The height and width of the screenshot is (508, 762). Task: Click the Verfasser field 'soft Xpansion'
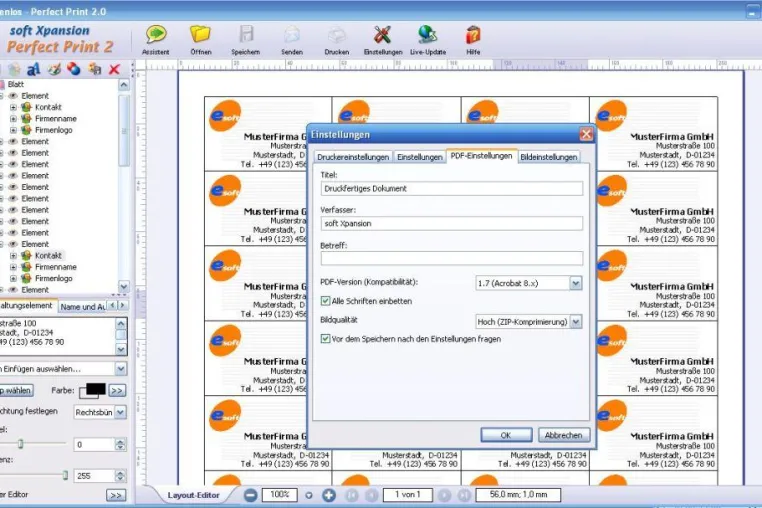point(451,224)
